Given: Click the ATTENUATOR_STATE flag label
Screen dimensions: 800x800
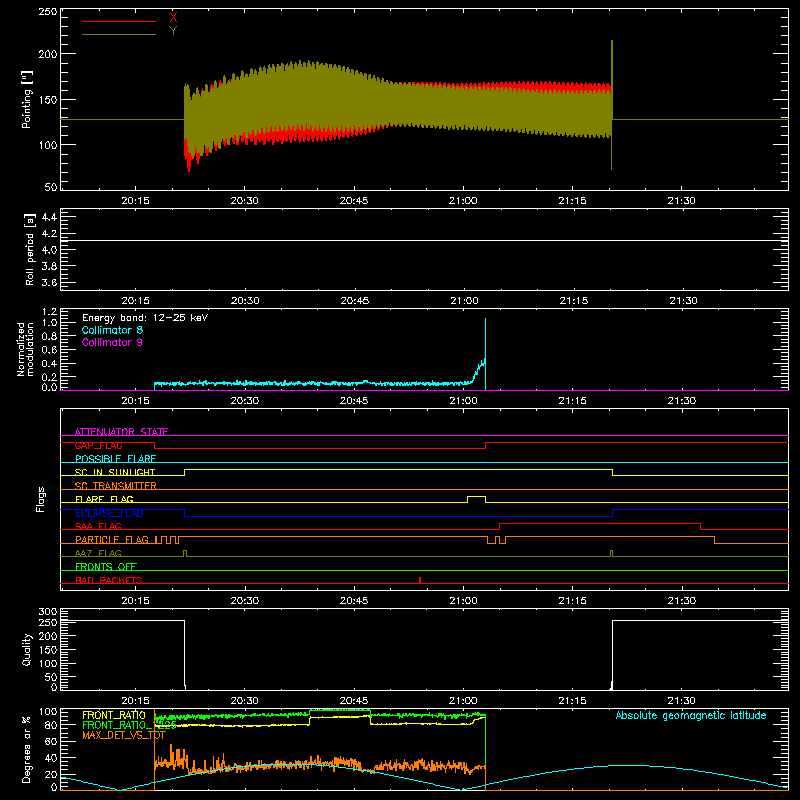Looking at the screenshot, I should [x=121, y=432].
